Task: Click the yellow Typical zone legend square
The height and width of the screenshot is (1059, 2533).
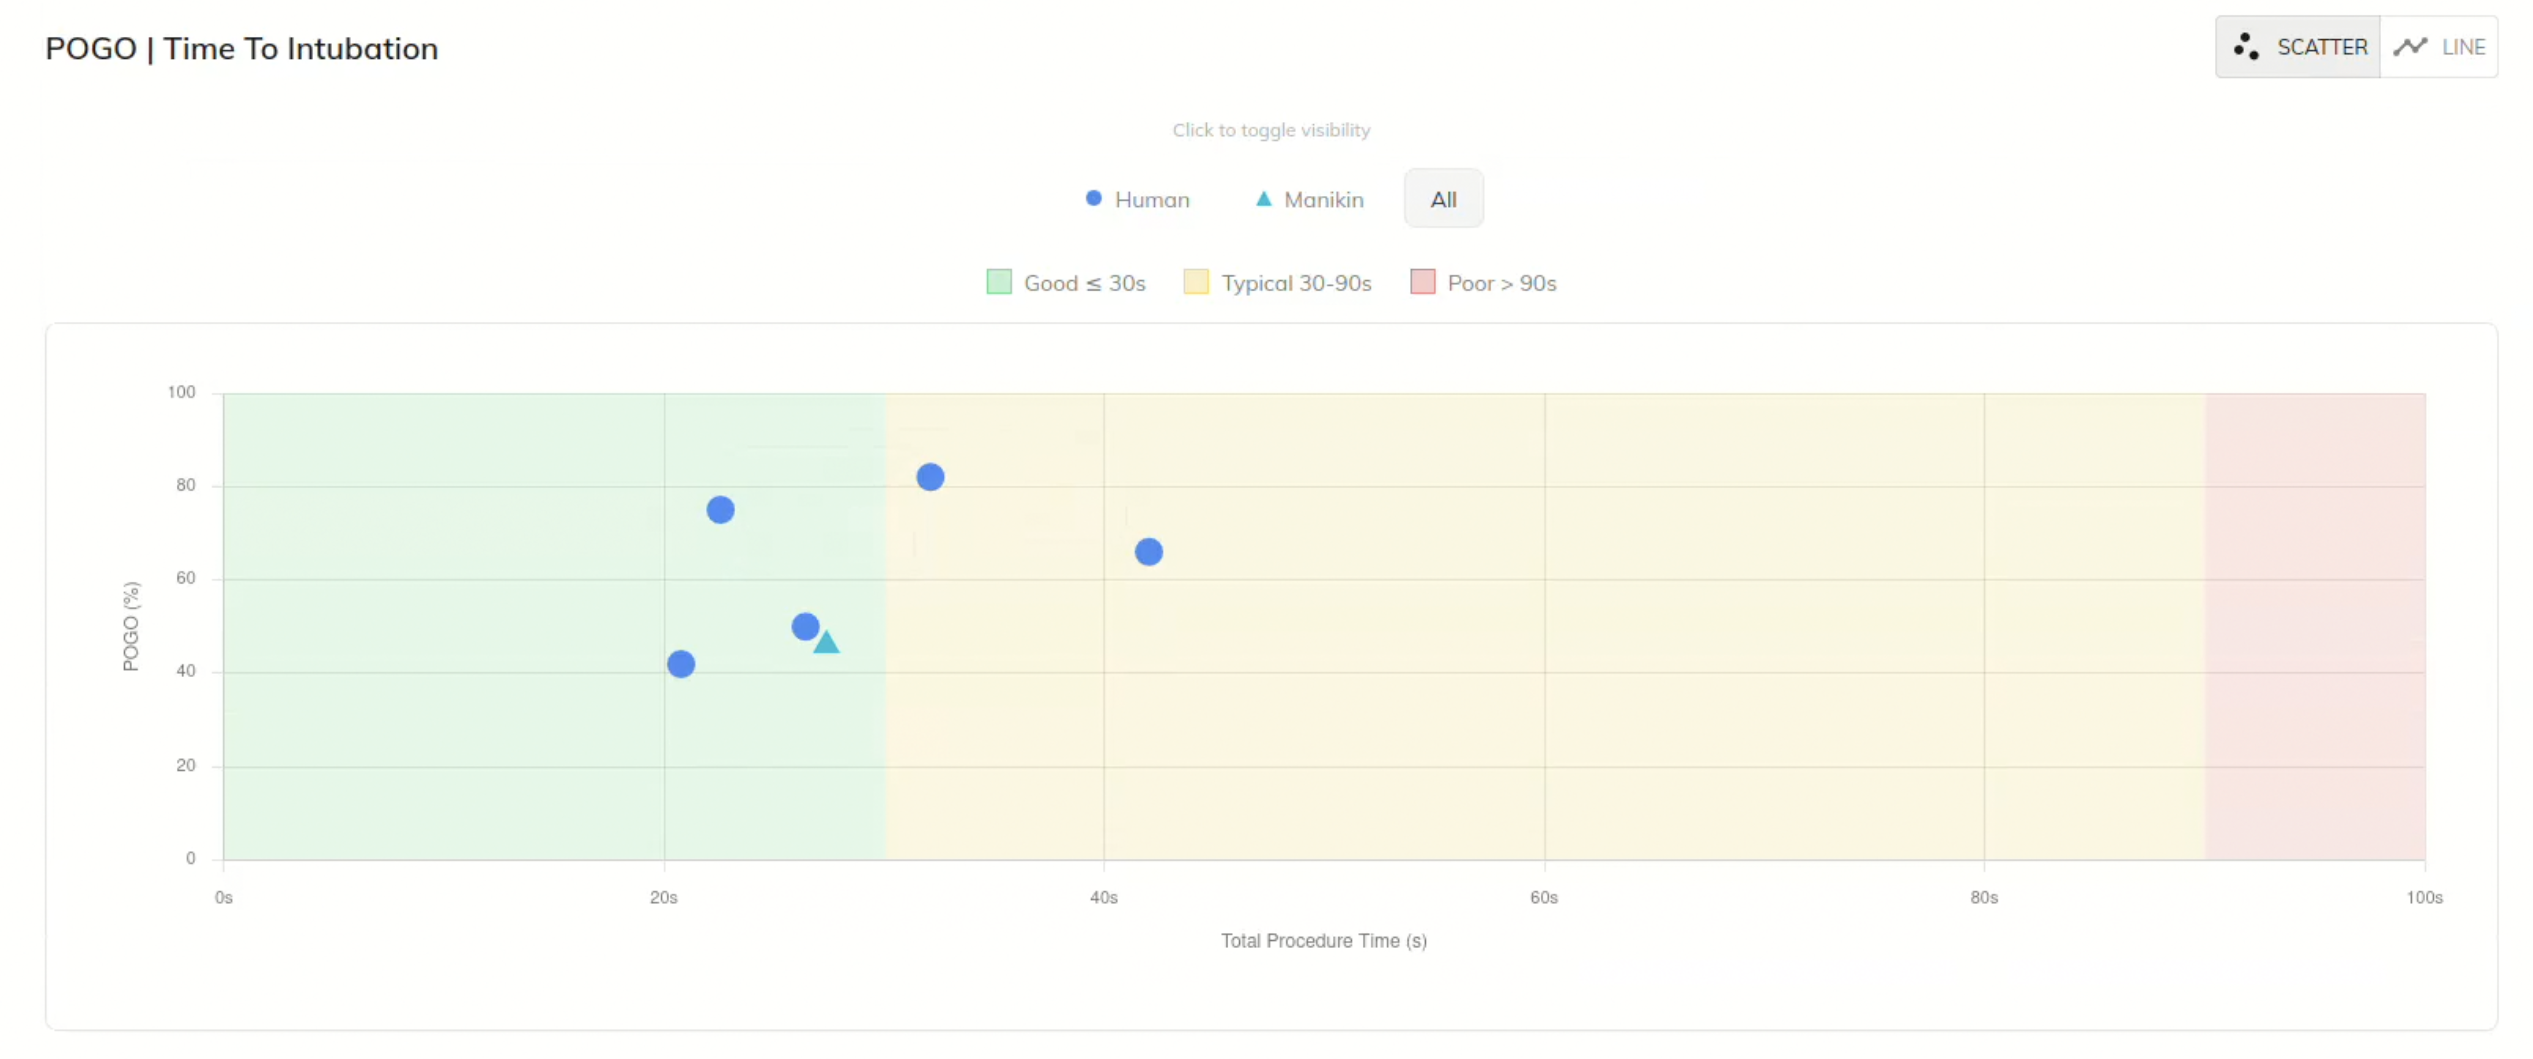Action: 1195,282
